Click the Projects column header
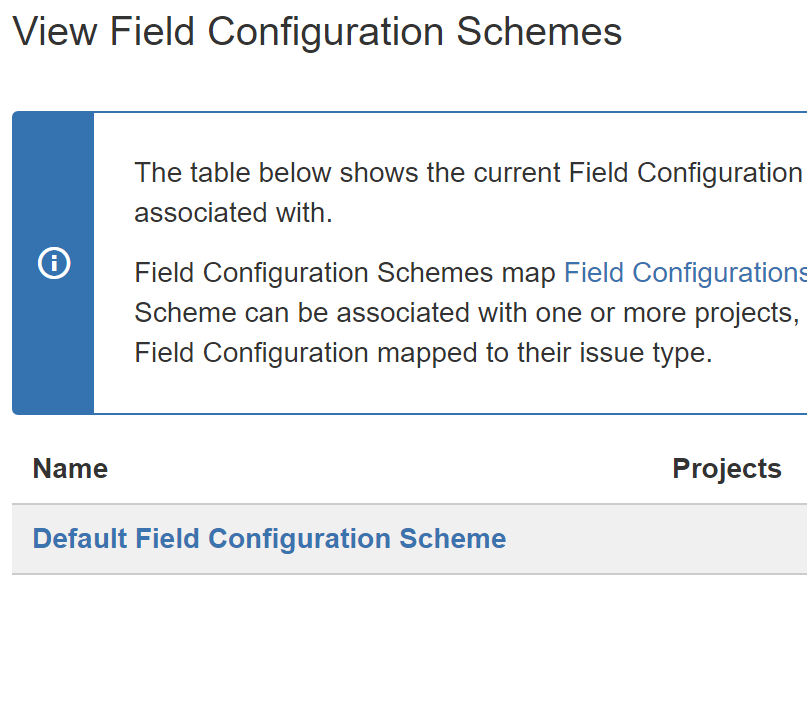 pos(727,469)
